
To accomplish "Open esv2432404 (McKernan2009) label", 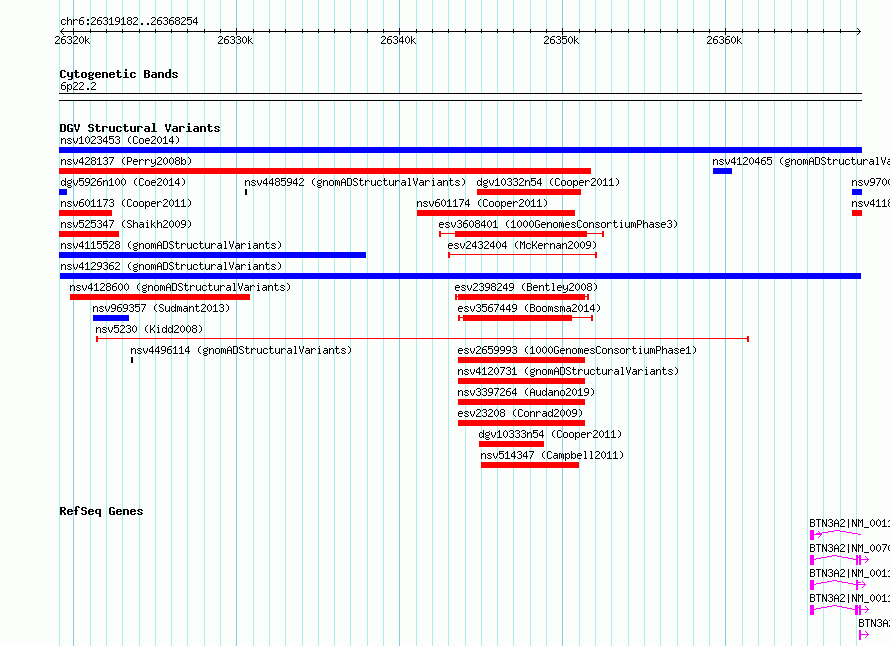I will [x=522, y=245].
